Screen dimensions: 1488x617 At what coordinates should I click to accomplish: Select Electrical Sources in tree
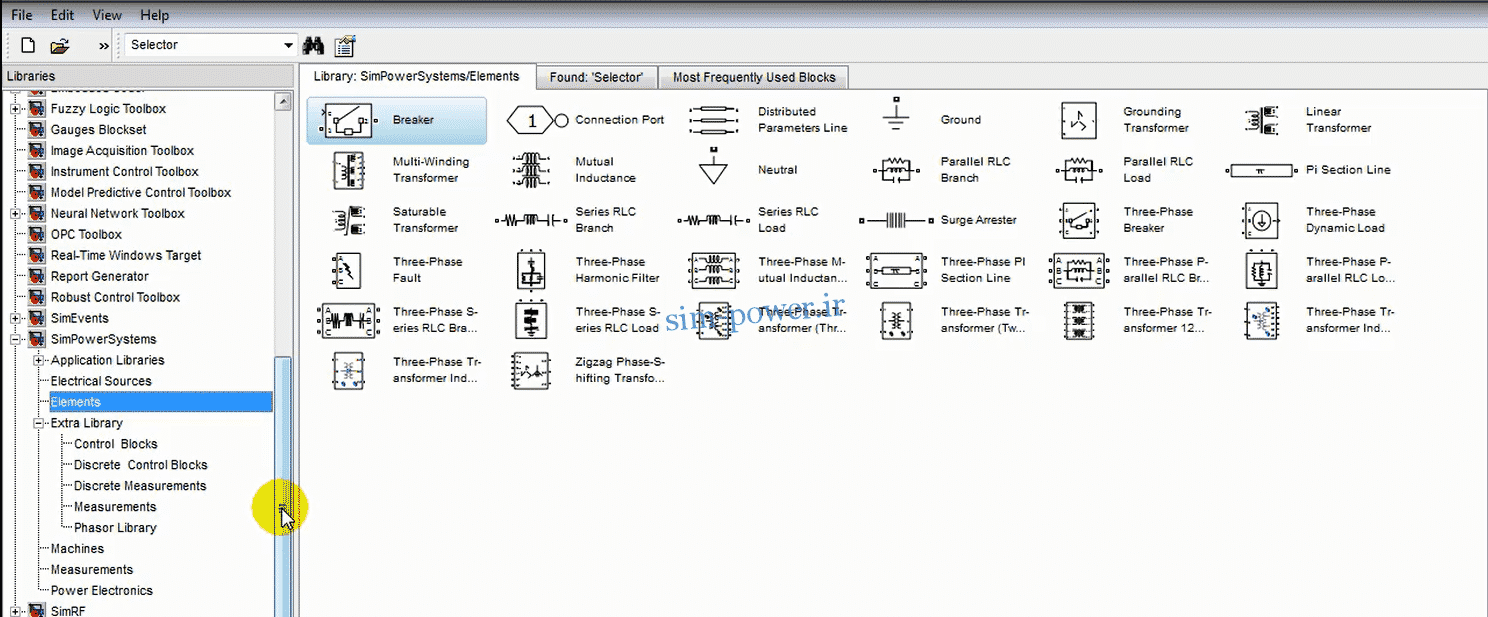point(101,381)
